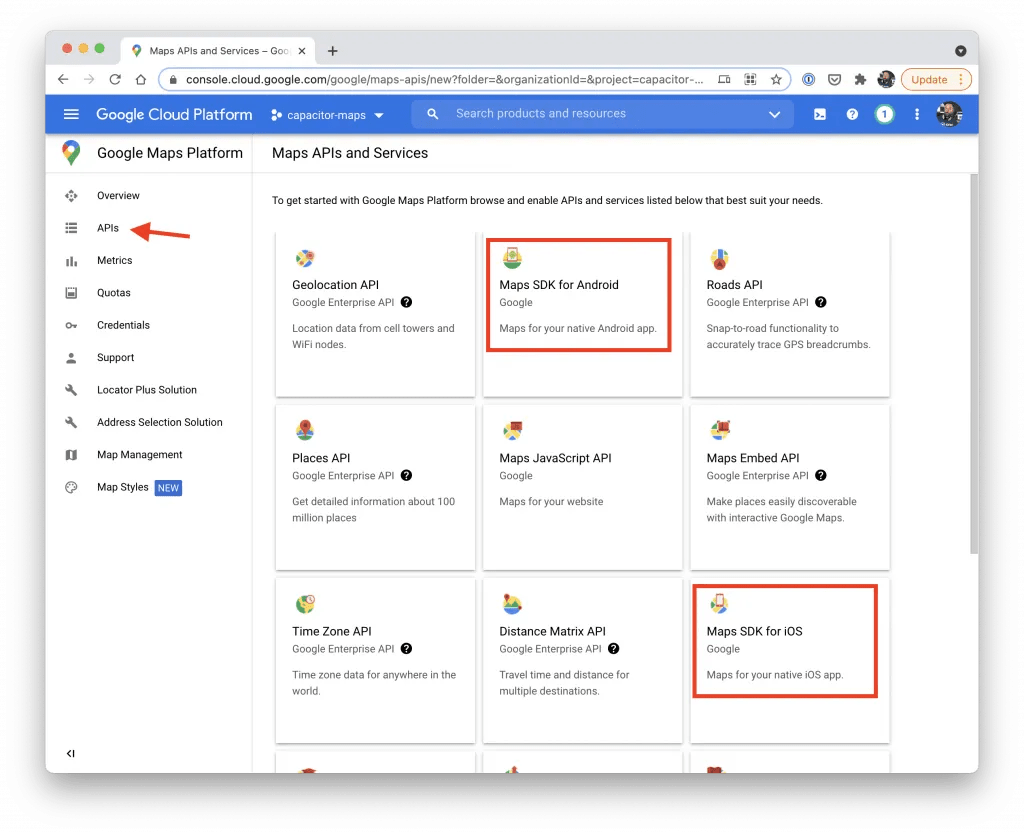
Task: Click the Maps Embed API icon
Action: (x=719, y=430)
